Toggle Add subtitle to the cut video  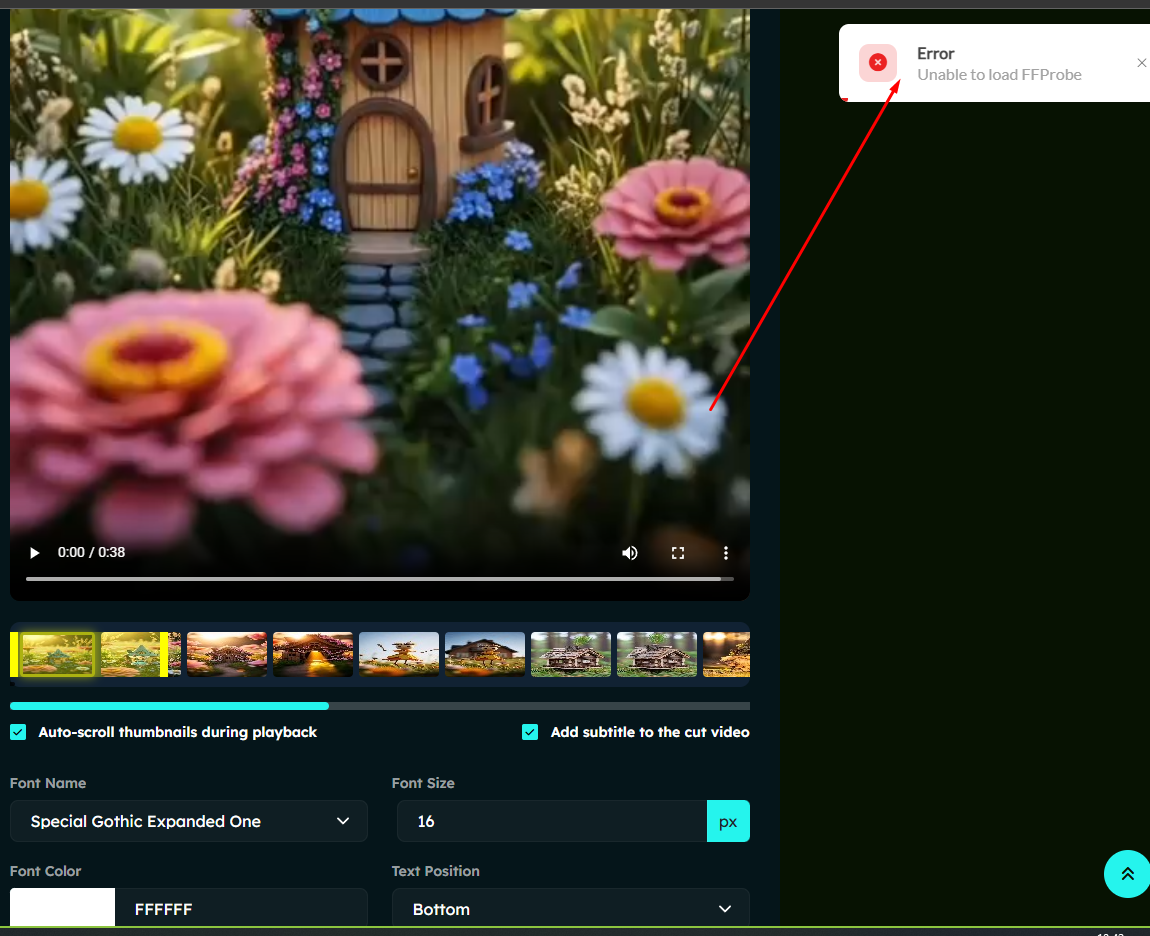(530, 732)
